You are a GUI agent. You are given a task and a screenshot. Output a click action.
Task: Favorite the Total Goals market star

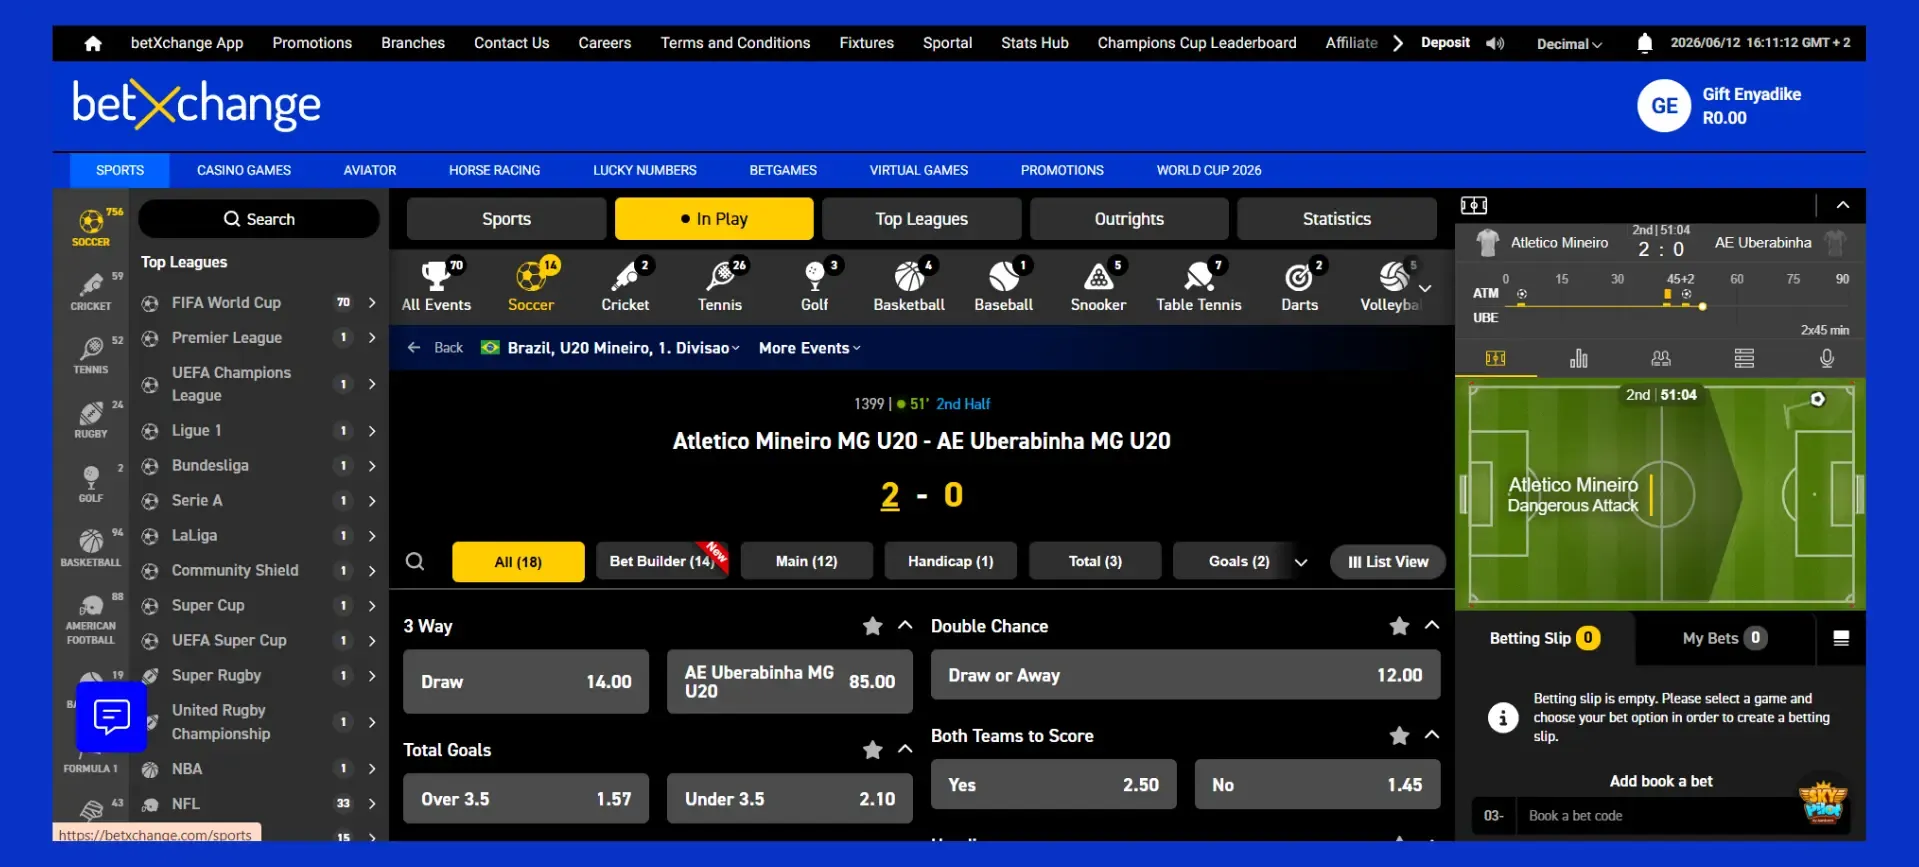click(872, 750)
